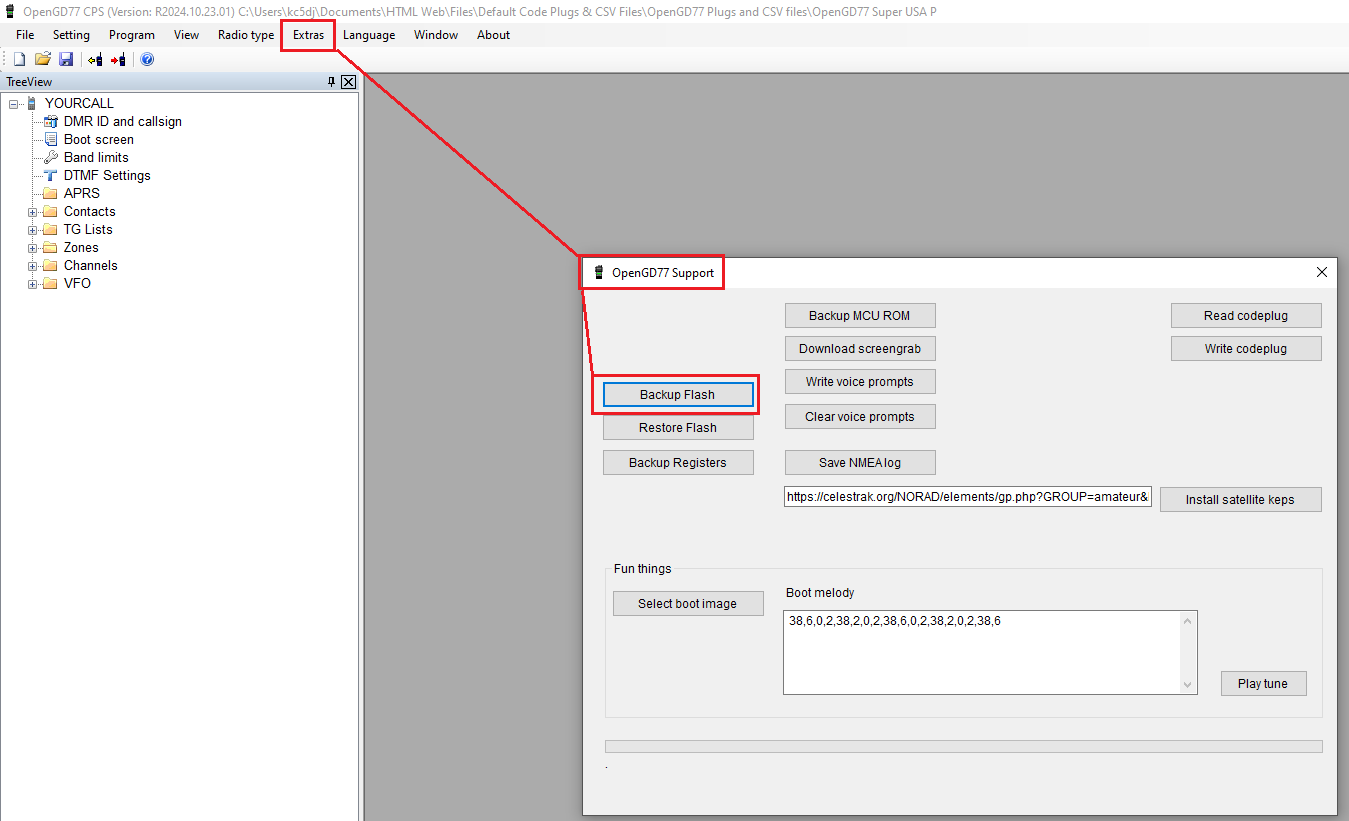Click the Contacts folder icon
The image size is (1349, 821).
[51, 211]
